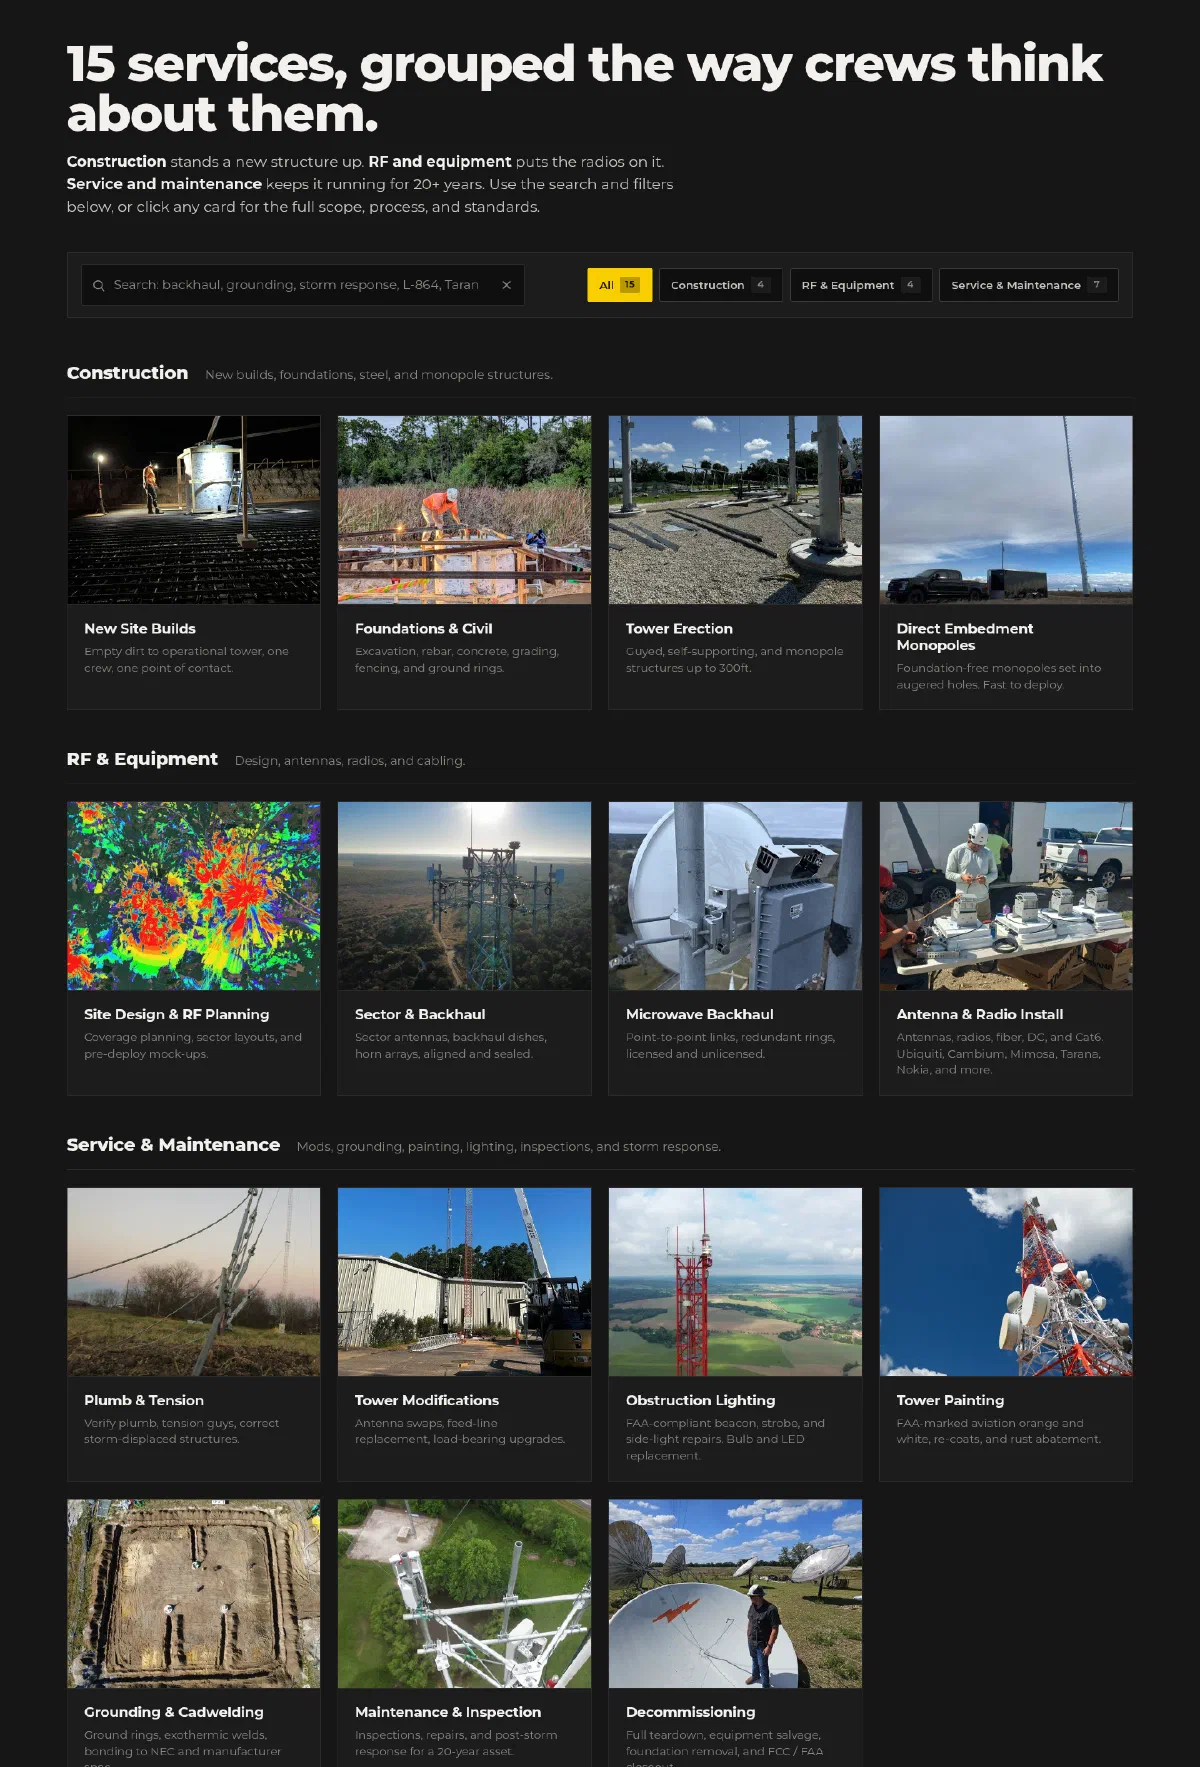Open Obstruction Lighting tower photo
This screenshot has height=1767, width=1200.
coord(735,1282)
